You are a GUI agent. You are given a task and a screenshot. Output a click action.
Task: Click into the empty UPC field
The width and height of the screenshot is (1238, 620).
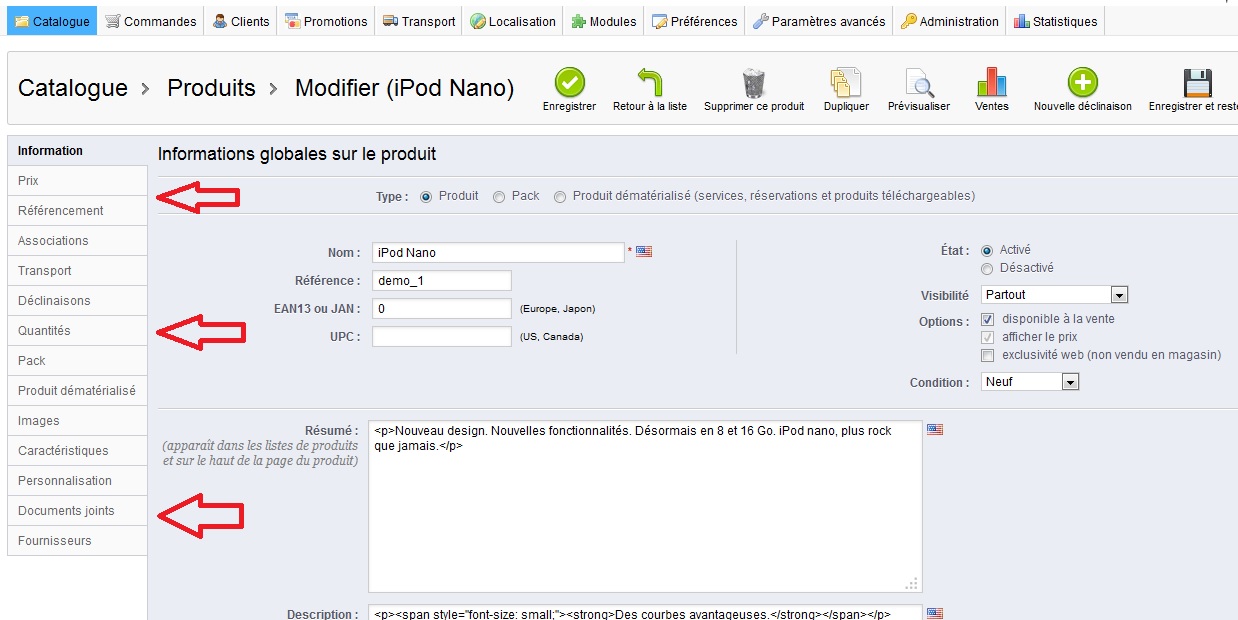(442, 337)
